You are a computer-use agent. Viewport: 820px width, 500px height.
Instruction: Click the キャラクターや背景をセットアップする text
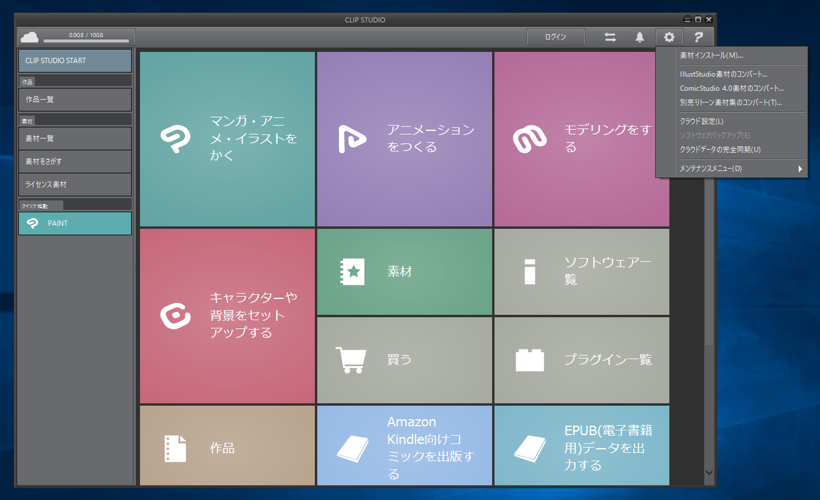click(x=253, y=315)
